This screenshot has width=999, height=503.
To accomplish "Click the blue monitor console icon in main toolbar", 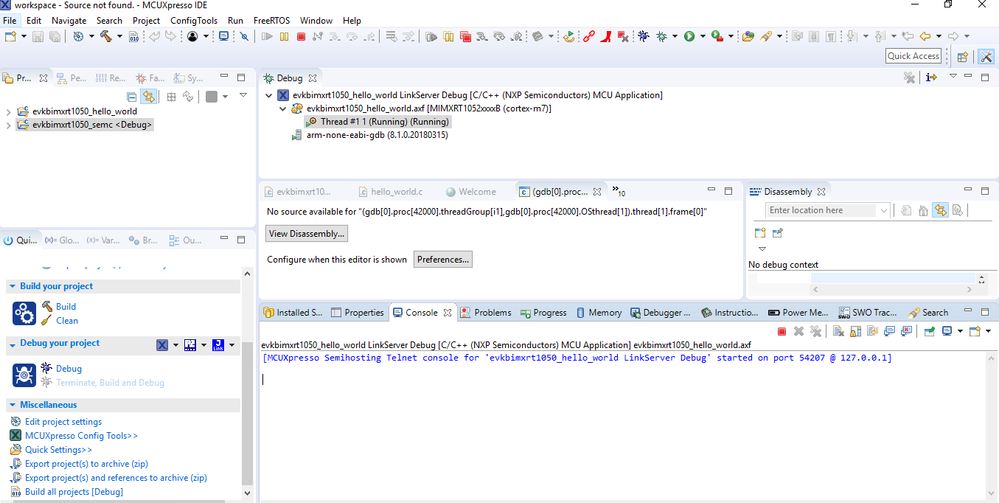I will pos(224,36).
